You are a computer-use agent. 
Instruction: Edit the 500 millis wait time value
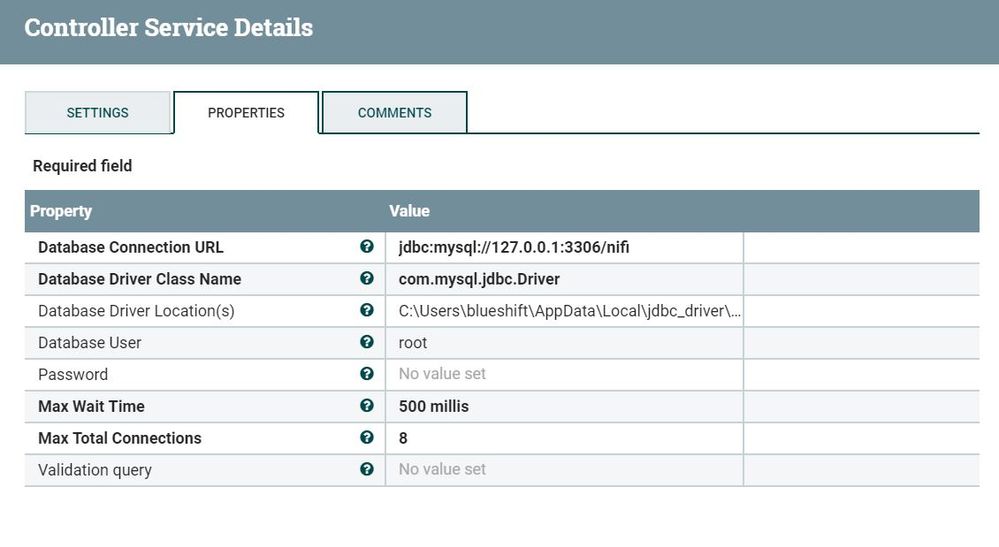pyautogui.click(x=564, y=406)
